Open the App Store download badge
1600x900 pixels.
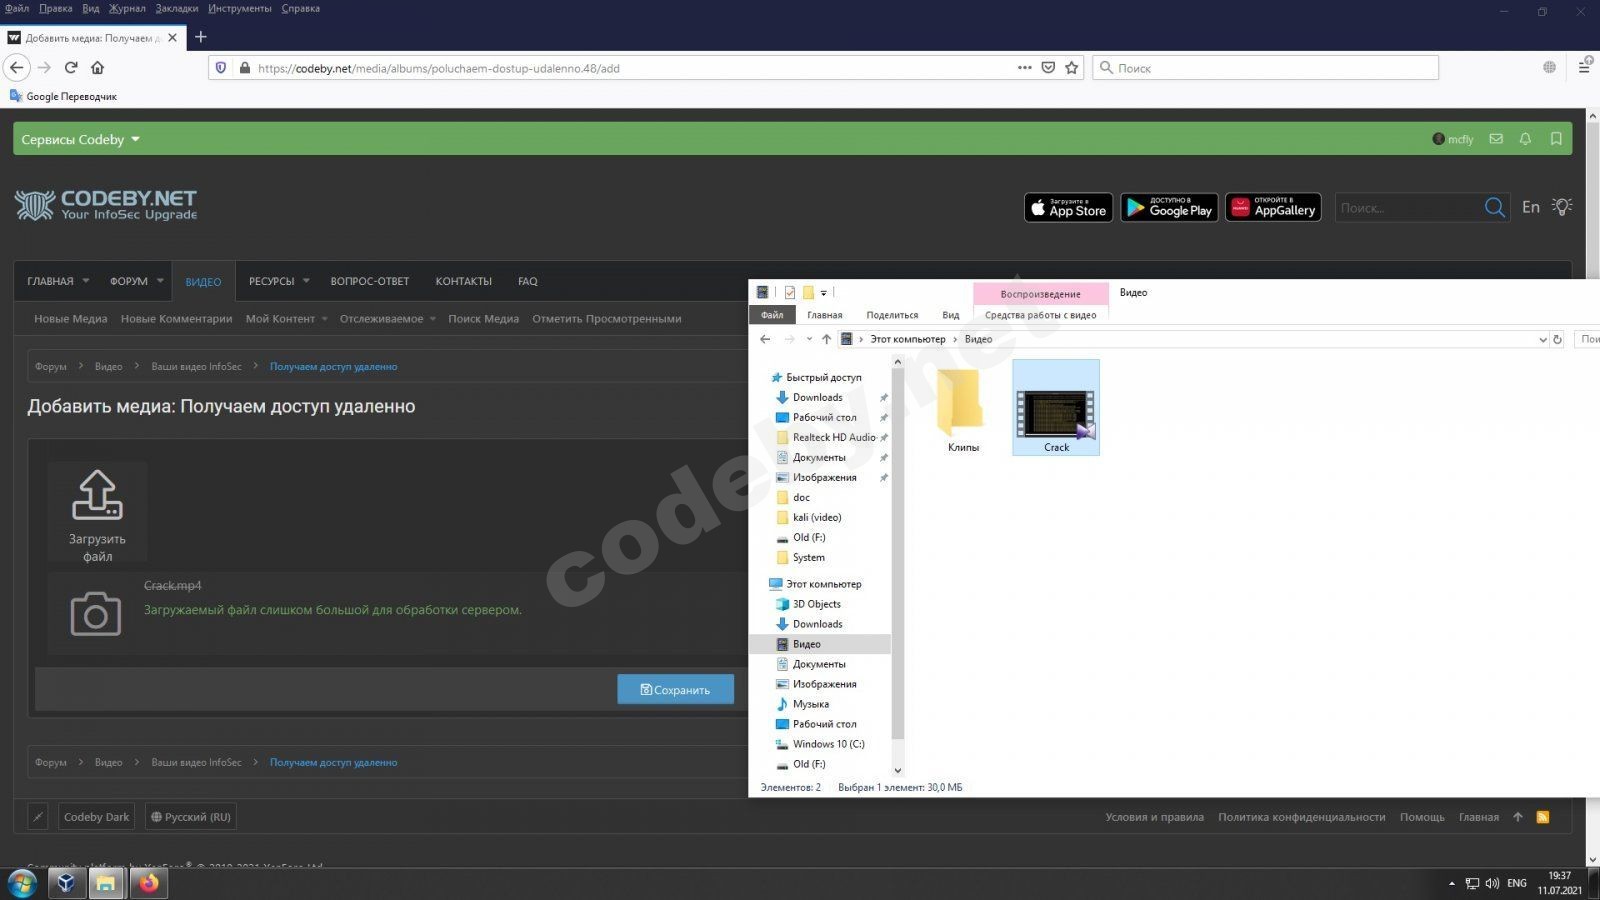point(1068,207)
